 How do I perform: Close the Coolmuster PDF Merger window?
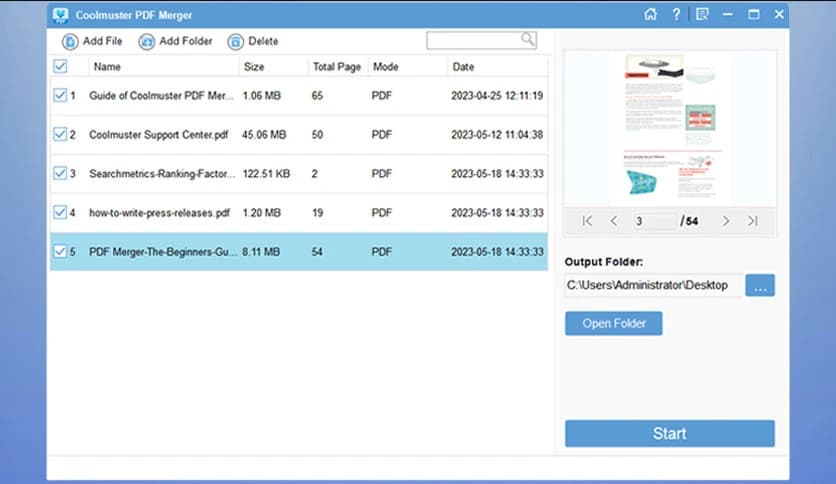click(x=779, y=14)
